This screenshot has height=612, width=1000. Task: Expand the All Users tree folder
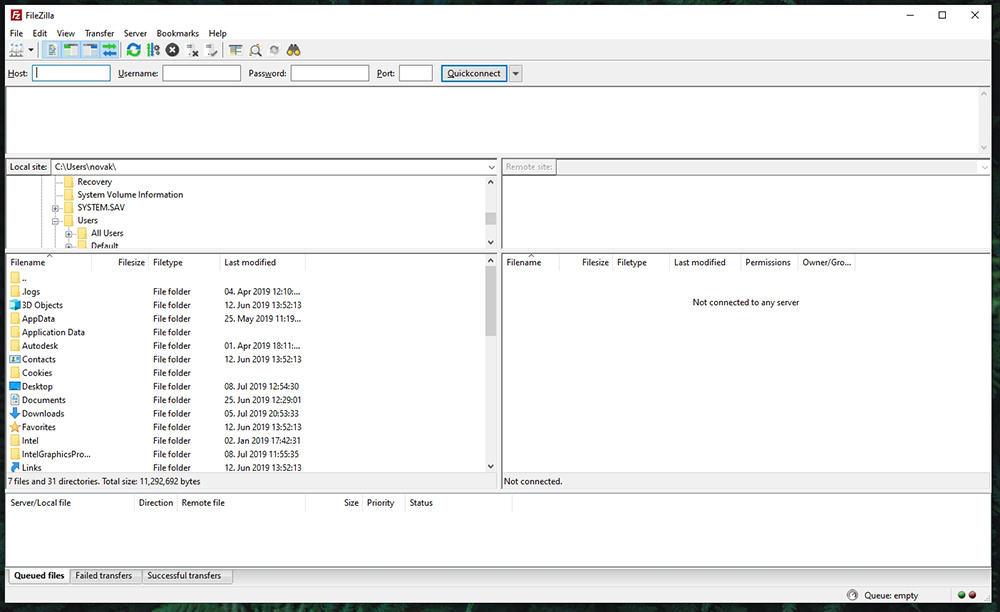coord(69,233)
